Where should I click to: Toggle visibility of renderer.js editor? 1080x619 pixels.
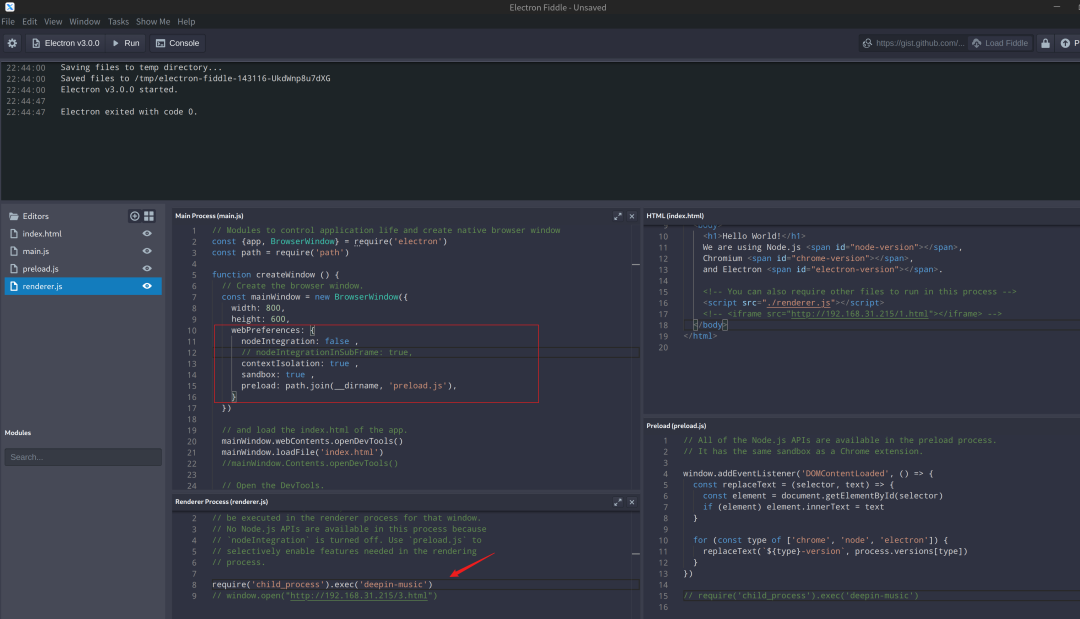147,286
